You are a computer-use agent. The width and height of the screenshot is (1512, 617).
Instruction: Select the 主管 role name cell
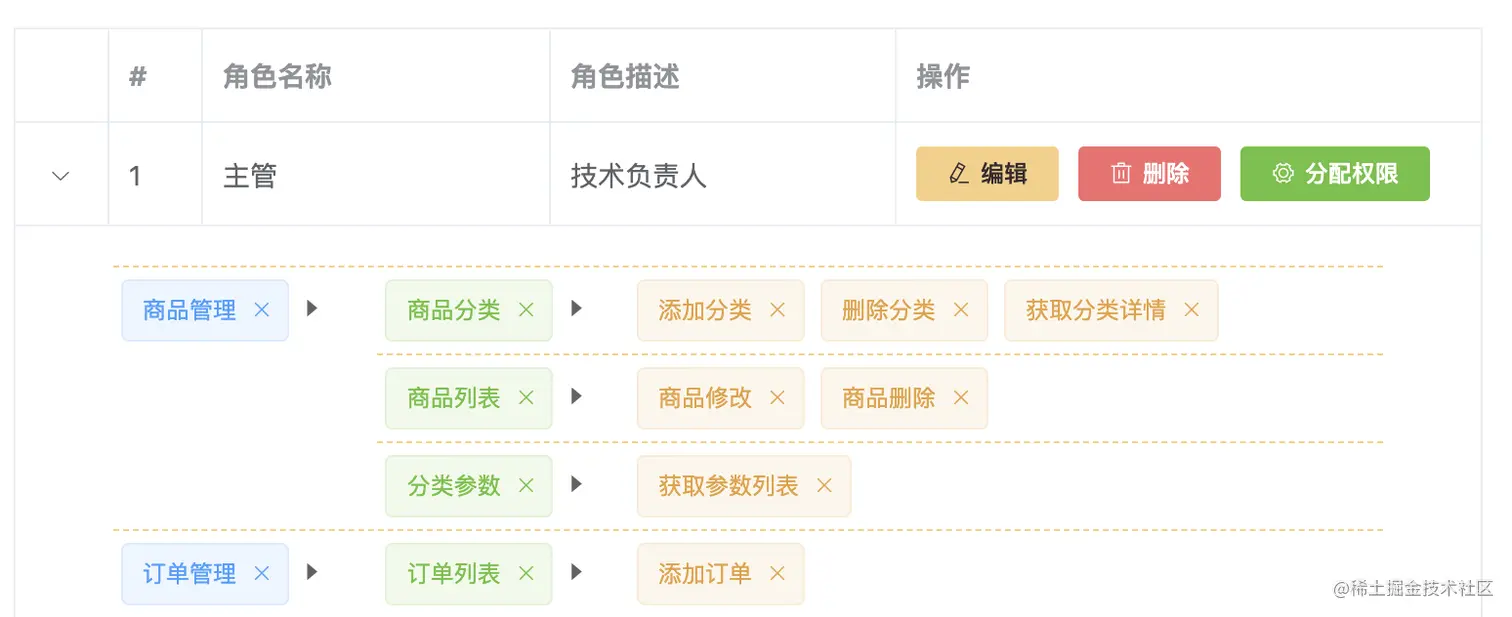[x=249, y=174]
